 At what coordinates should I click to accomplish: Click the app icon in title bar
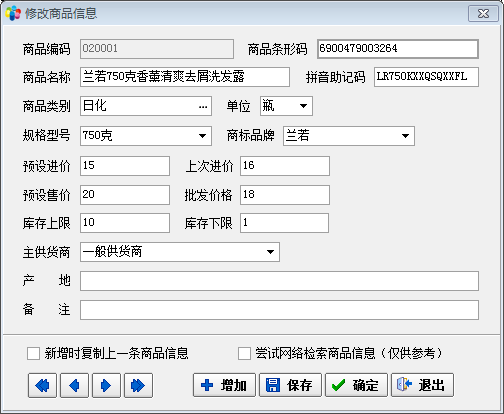point(13,13)
